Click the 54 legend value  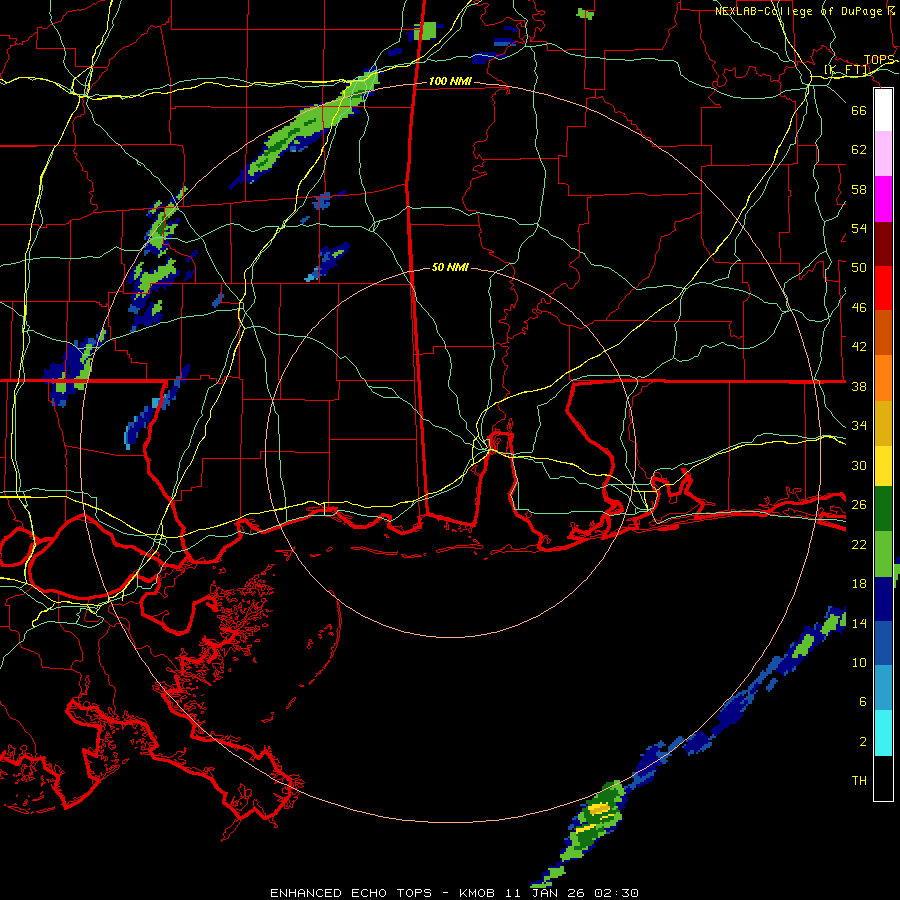[859, 228]
